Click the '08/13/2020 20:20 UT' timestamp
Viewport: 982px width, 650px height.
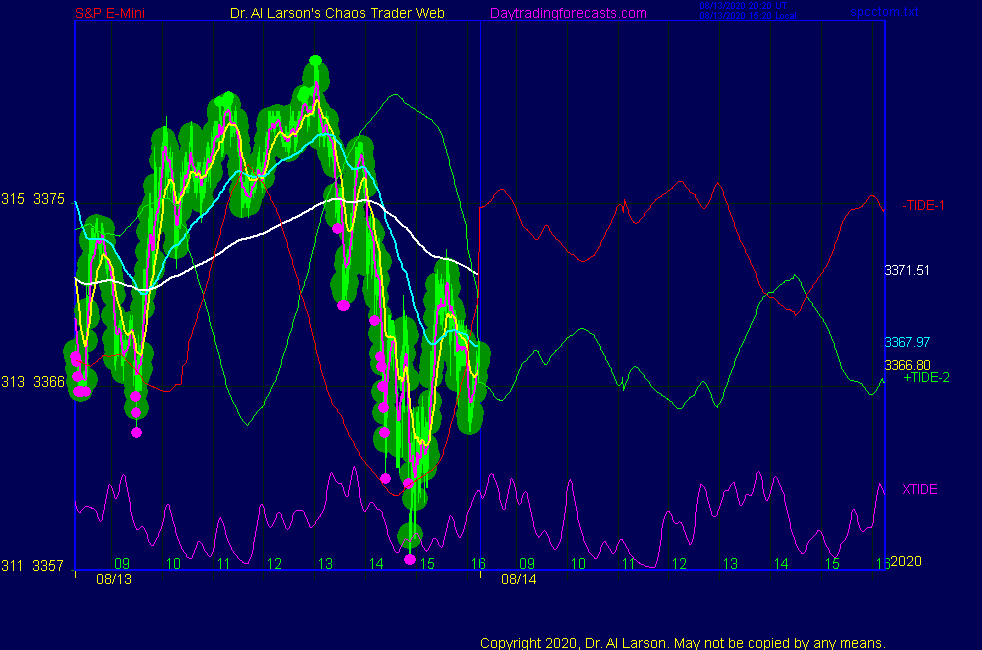[x=743, y=6]
